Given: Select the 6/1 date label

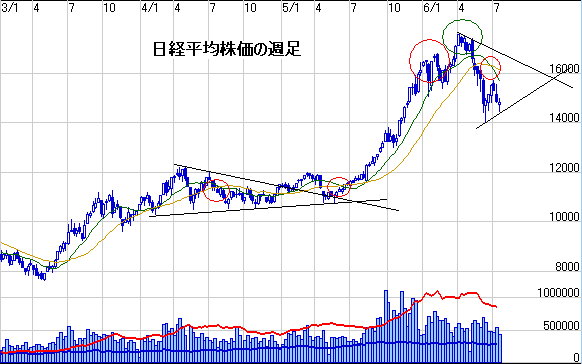Looking at the screenshot, I should pos(432,8).
